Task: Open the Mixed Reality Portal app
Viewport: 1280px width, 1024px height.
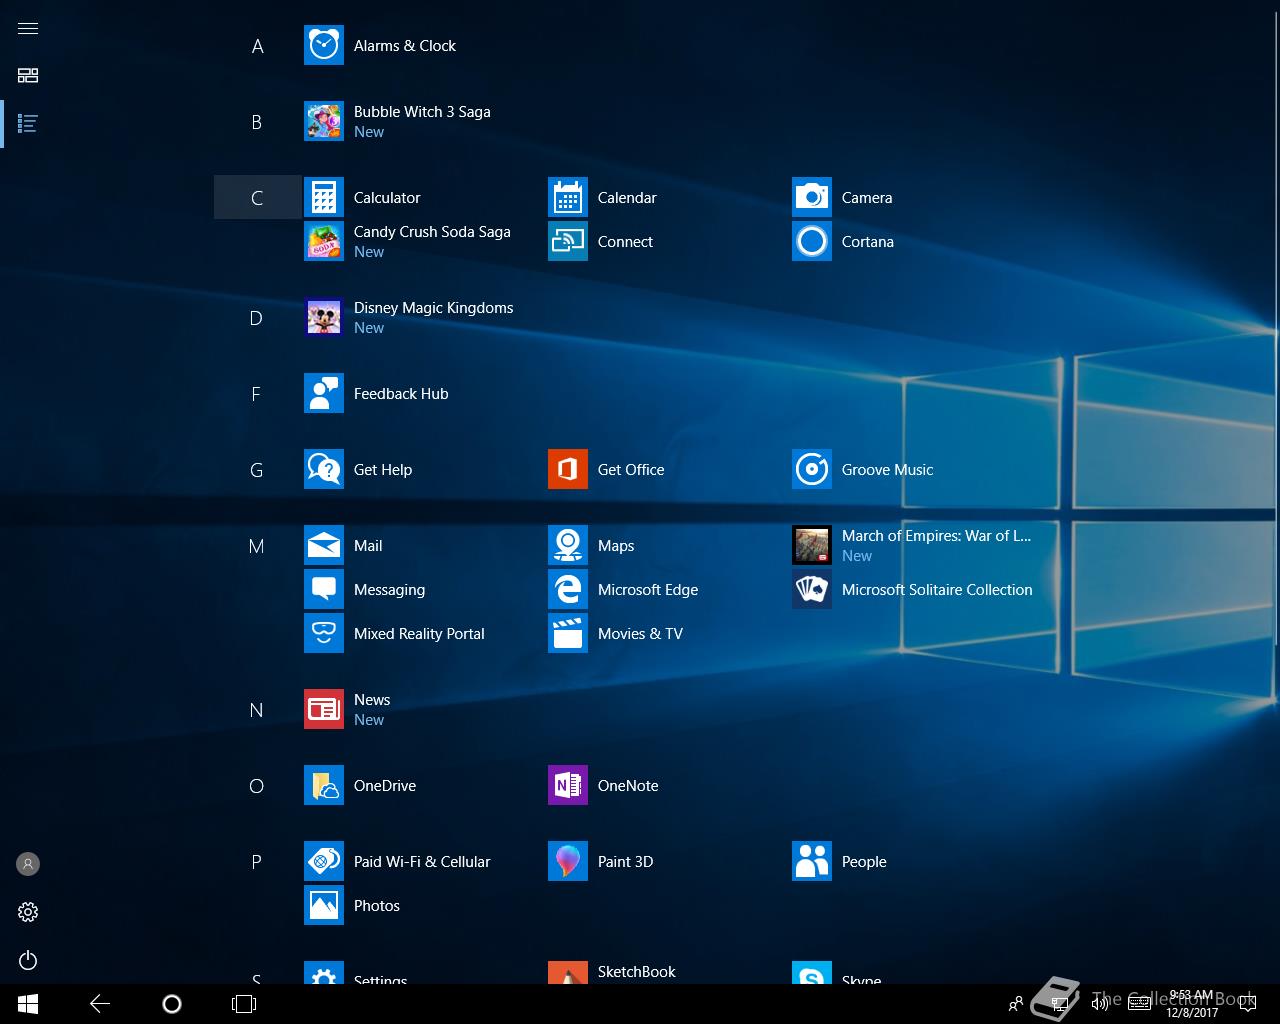Action: pos(324,634)
